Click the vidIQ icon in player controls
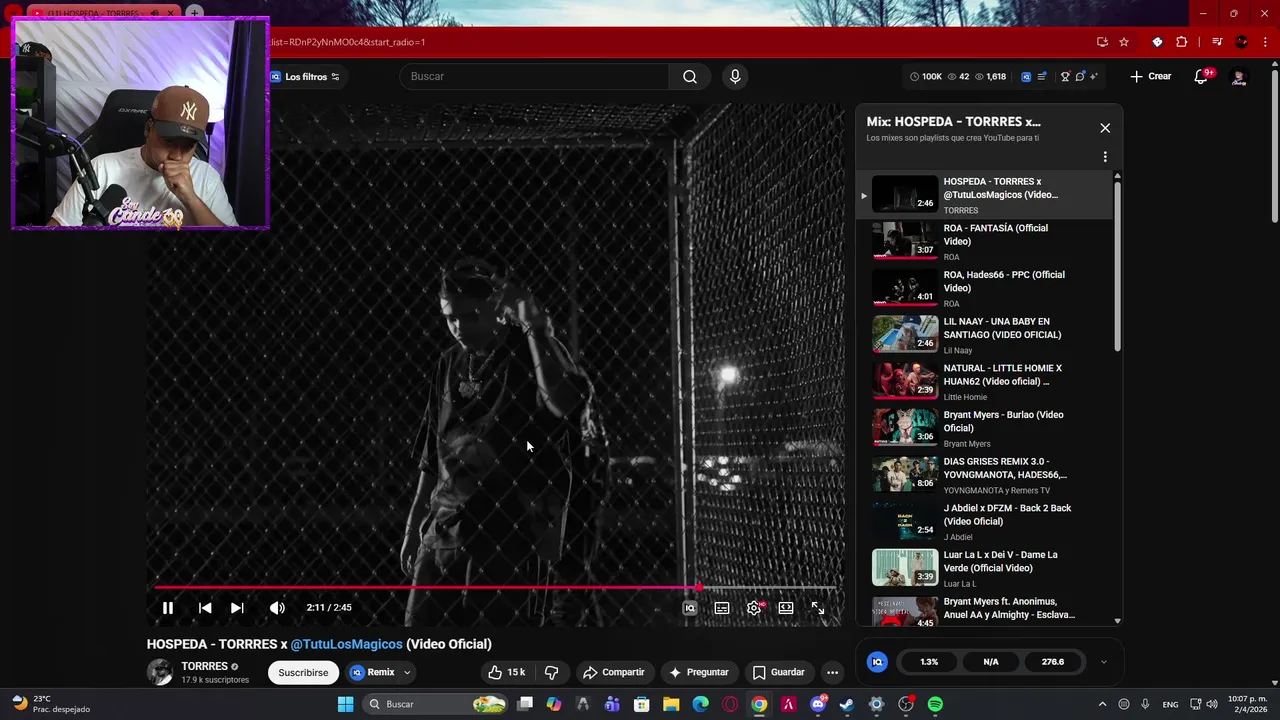 690,608
